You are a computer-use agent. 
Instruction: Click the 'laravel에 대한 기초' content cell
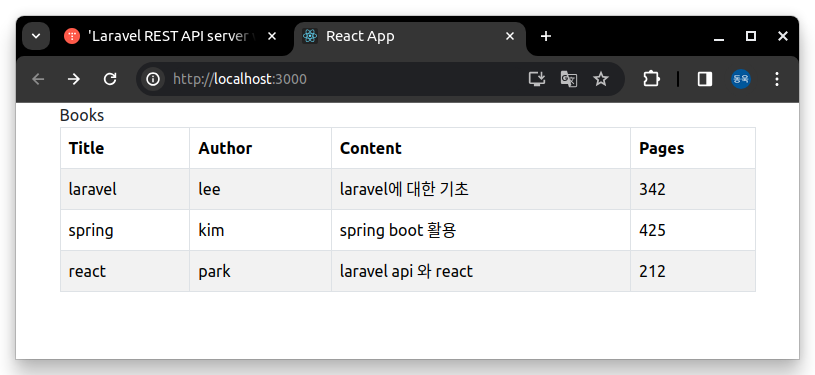481,189
